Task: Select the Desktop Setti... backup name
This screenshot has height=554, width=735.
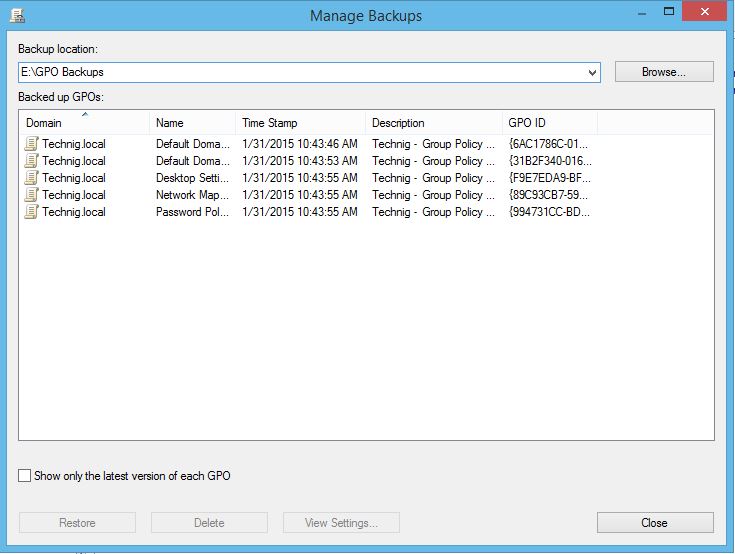Action: [x=192, y=178]
